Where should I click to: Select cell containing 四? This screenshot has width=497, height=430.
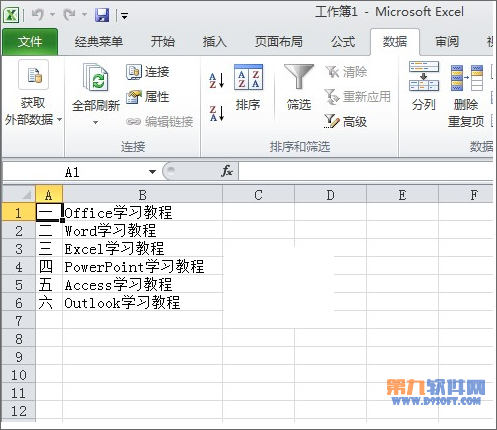(49, 266)
